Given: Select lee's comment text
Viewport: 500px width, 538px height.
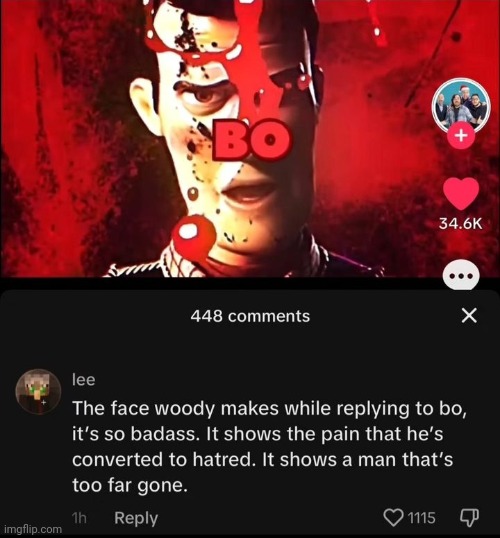Looking at the screenshot, I should tap(269, 446).
